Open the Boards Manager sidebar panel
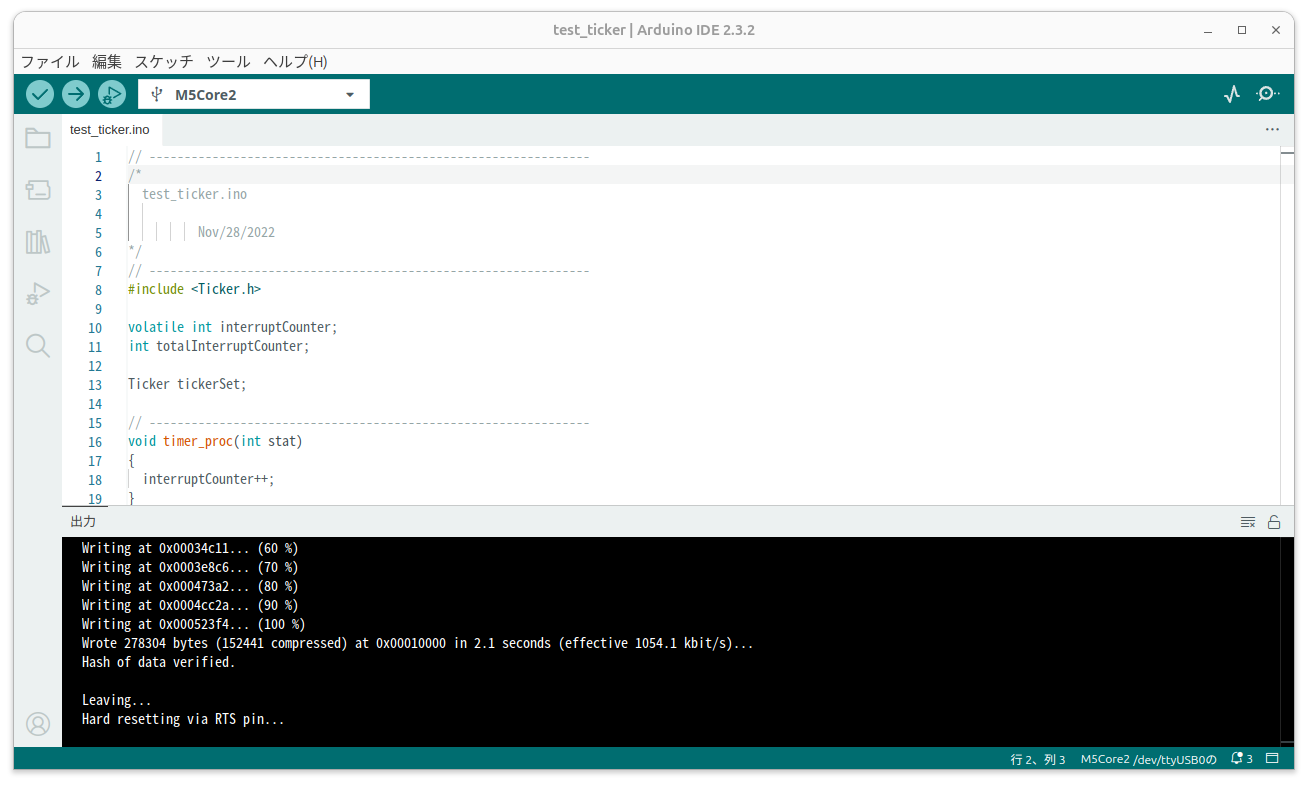 point(37,190)
